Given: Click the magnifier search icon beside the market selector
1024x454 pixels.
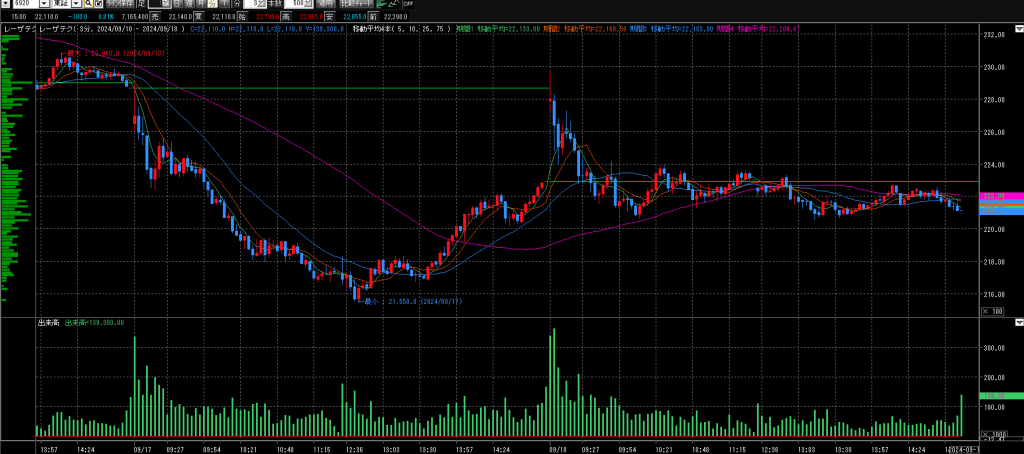Looking at the screenshot, I should pyautogui.click(x=86, y=5).
